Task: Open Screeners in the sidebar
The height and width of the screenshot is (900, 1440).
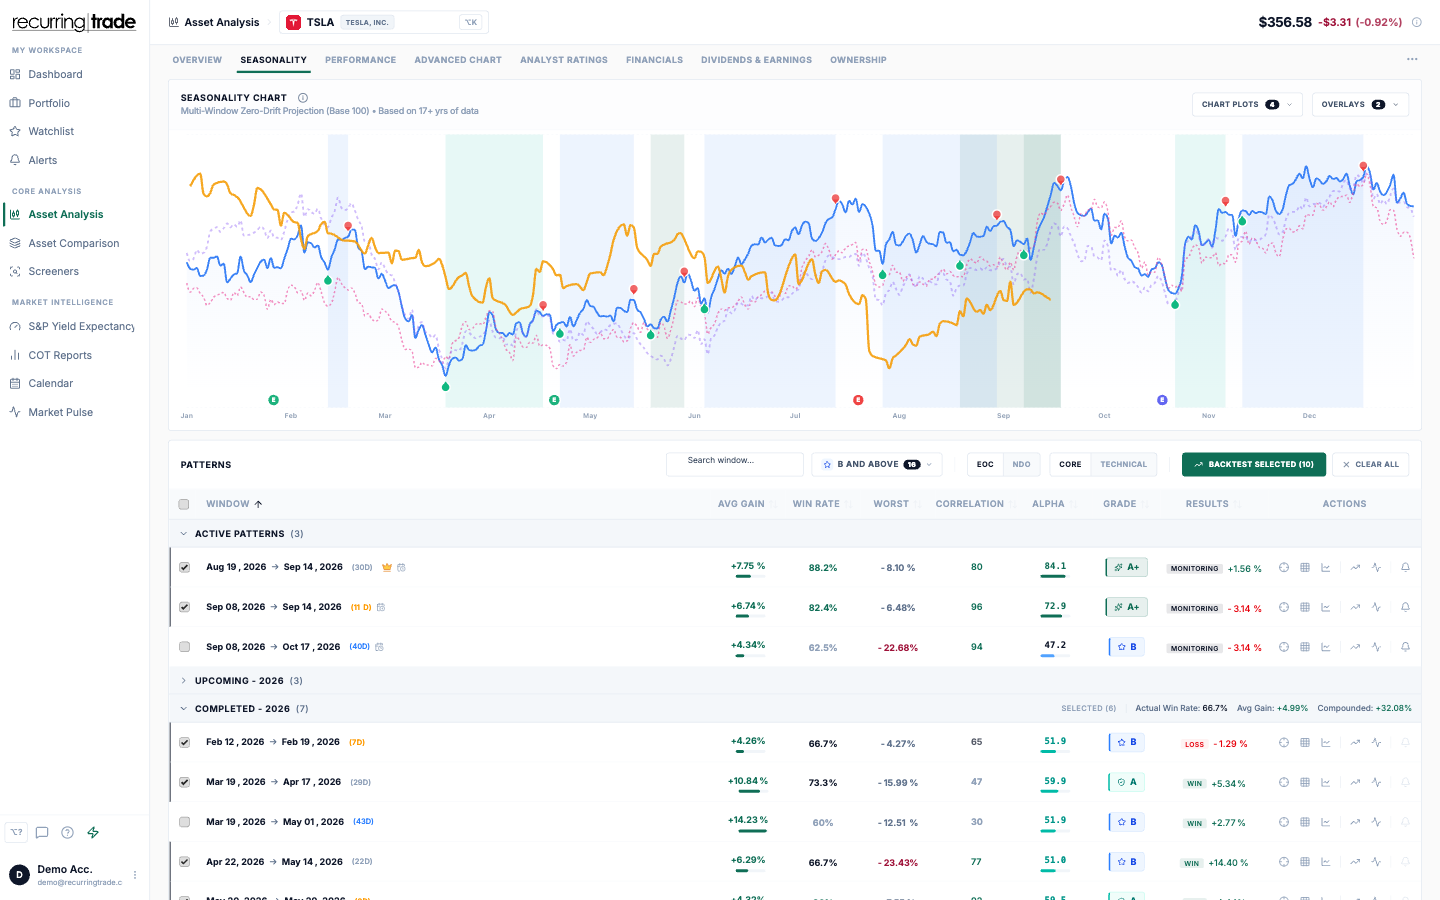Action: 54,271
